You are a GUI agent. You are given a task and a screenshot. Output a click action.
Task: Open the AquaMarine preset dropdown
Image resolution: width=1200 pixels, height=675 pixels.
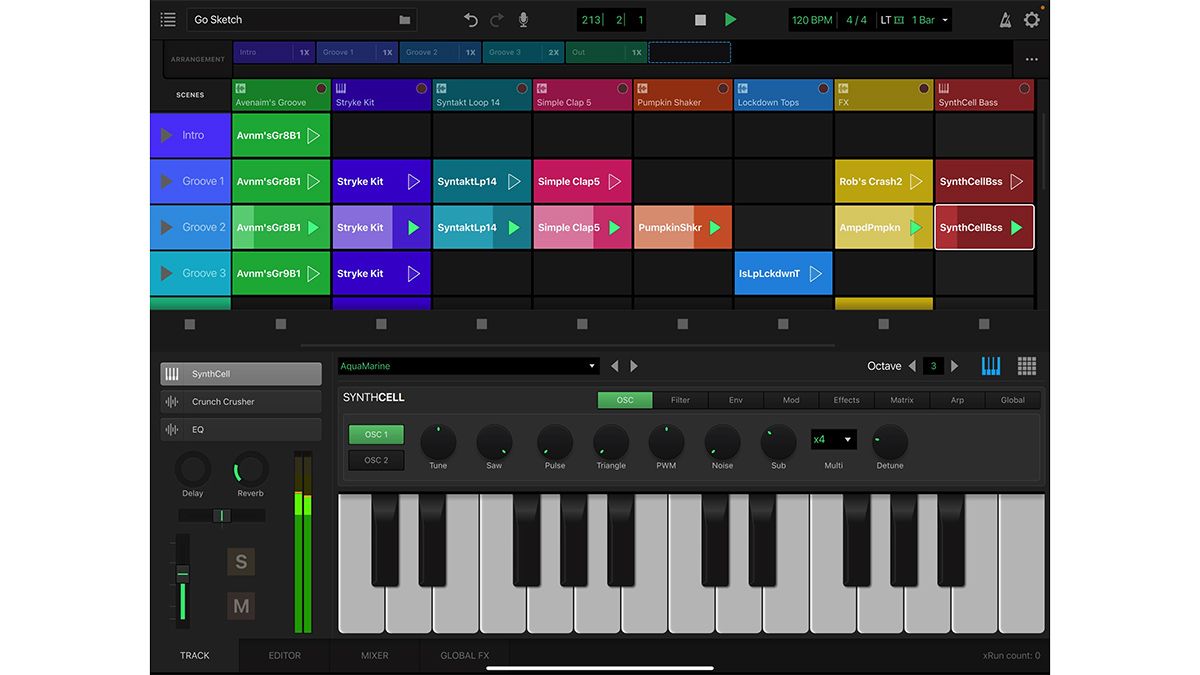467,365
